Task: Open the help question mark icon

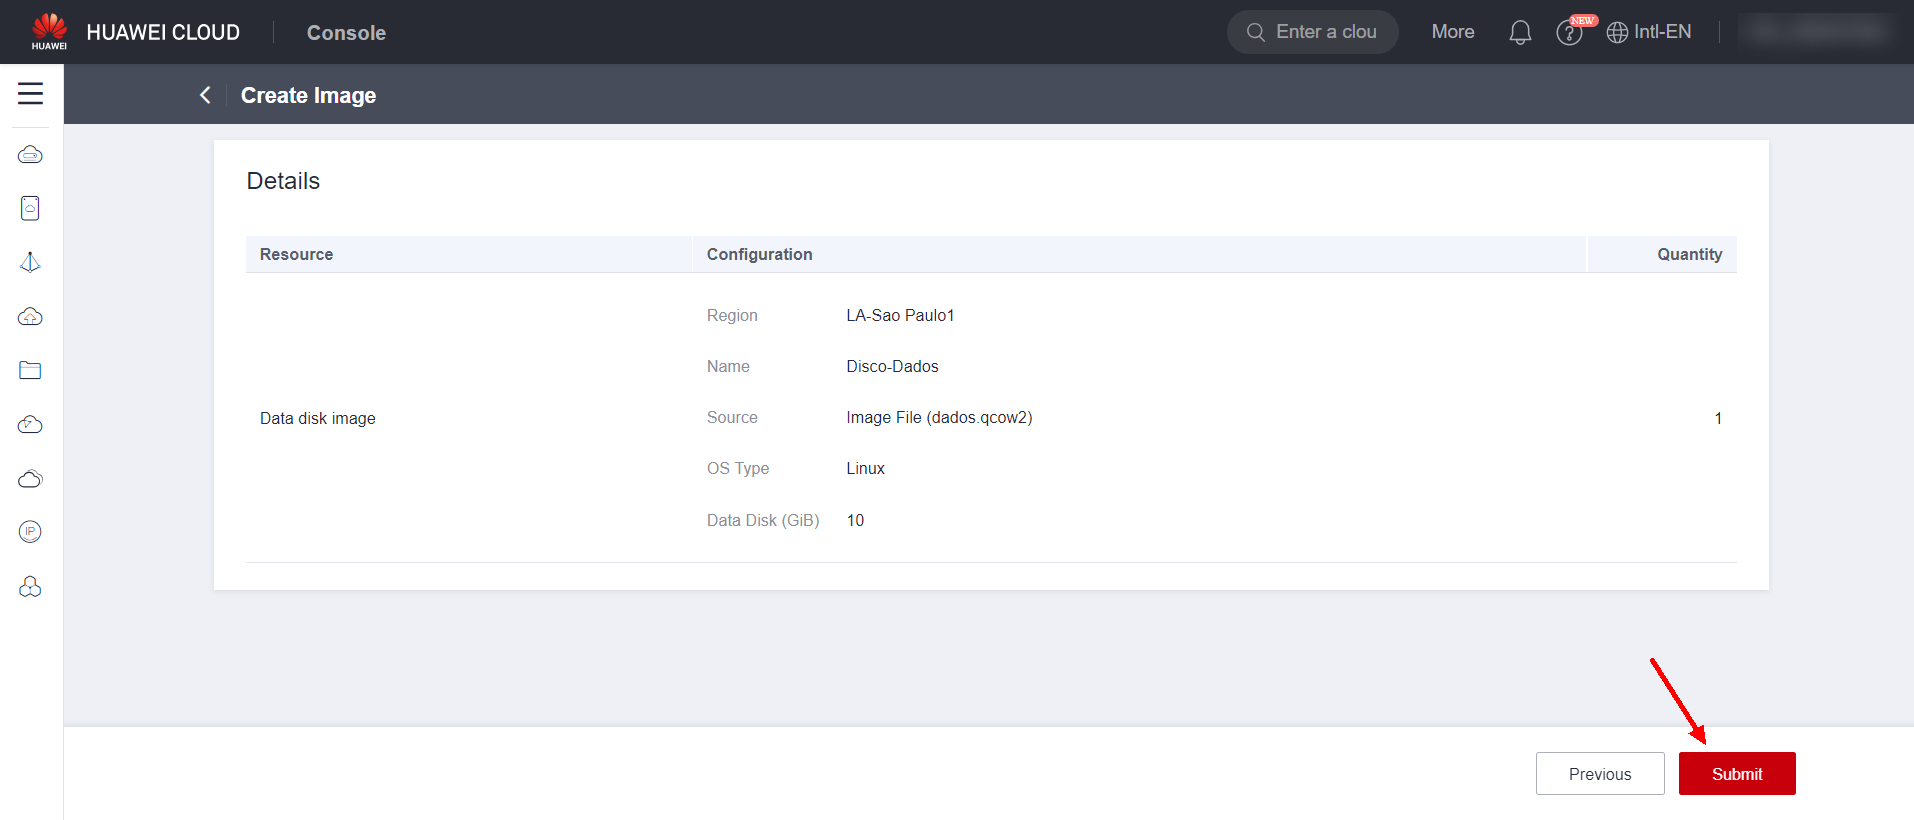Action: pyautogui.click(x=1569, y=33)
